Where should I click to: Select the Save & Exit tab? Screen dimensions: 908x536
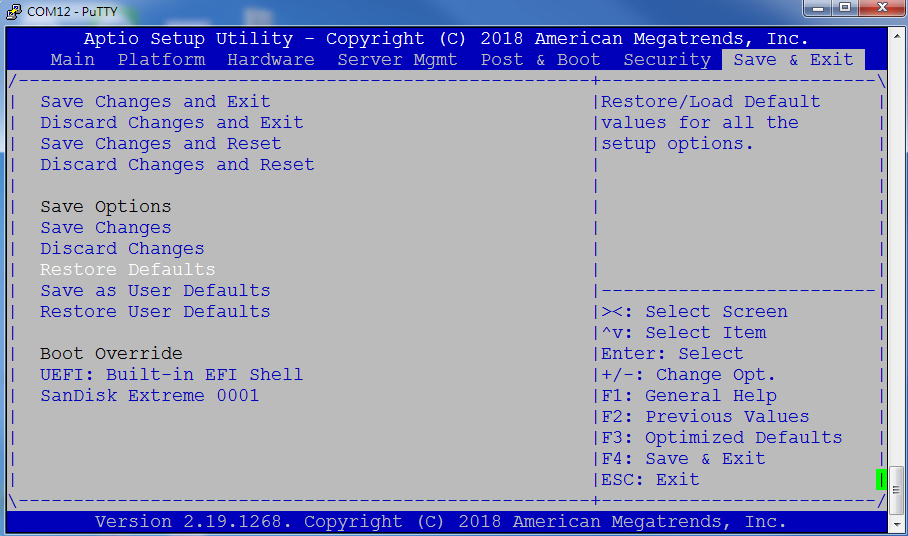793,60
